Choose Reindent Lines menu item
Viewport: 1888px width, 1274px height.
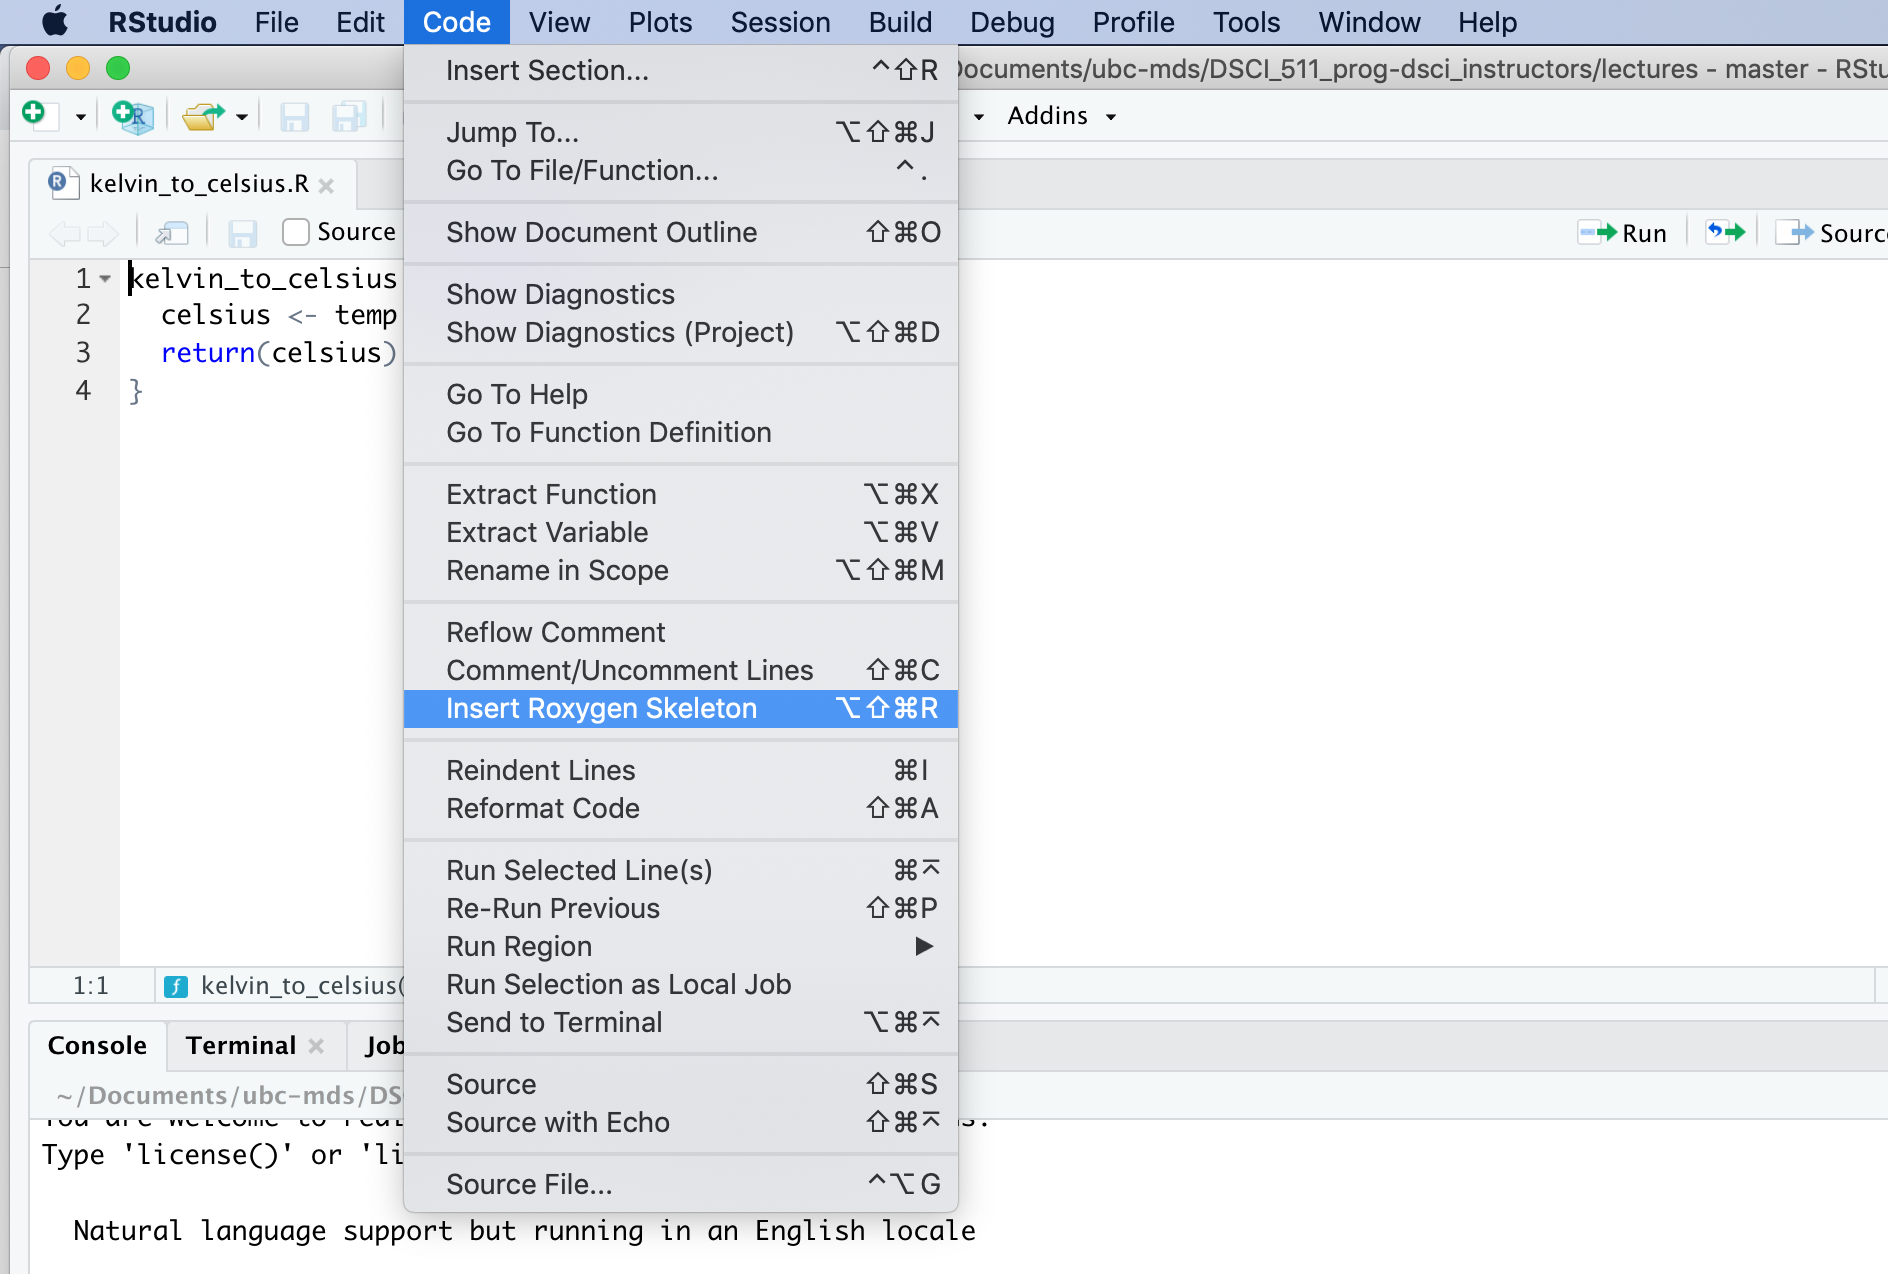pyautogui.click(x=681, y=770)
